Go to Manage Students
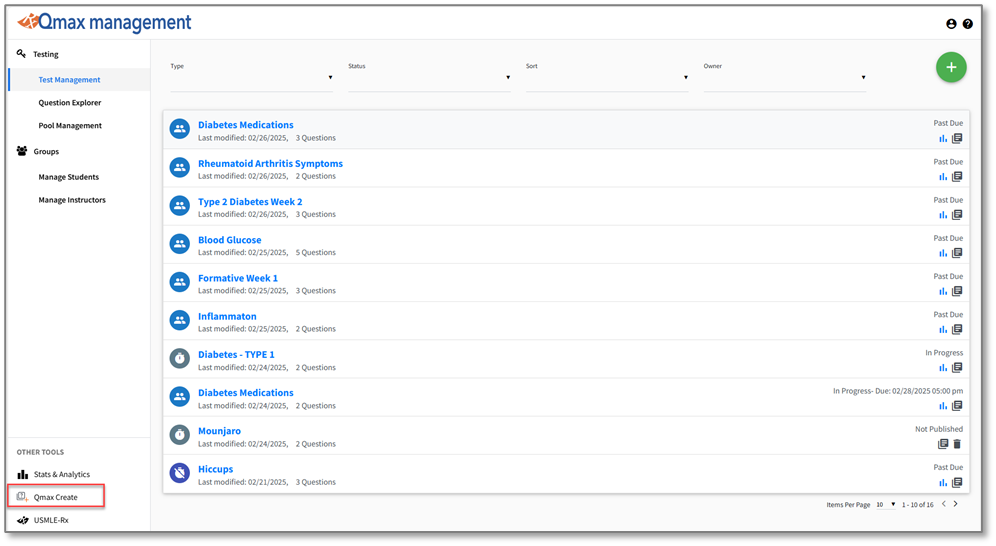The height and width of the screenshot is (546, 996). click(69, 177)
